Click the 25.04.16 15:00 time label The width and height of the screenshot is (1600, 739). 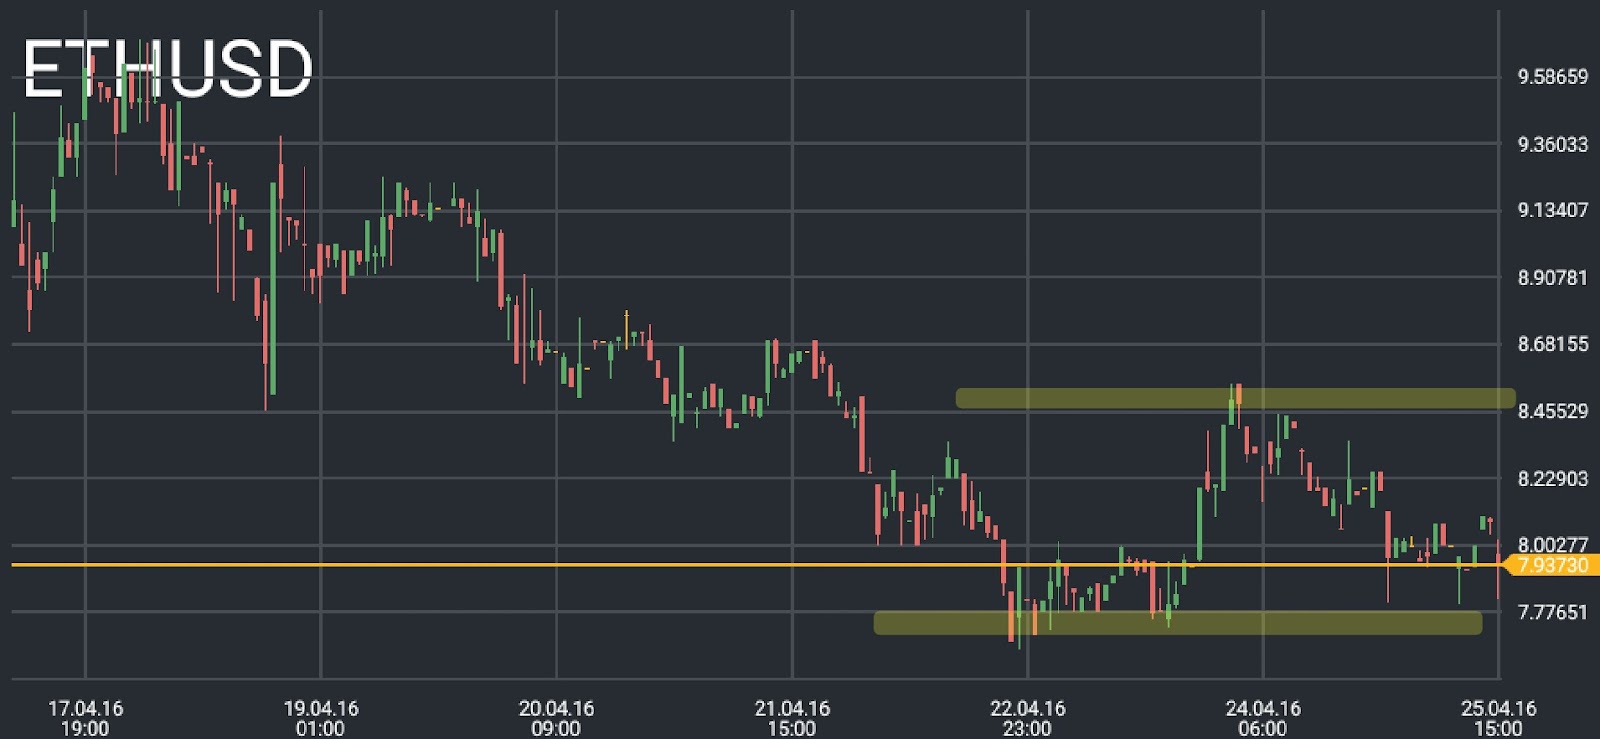tap(1498, 718)
